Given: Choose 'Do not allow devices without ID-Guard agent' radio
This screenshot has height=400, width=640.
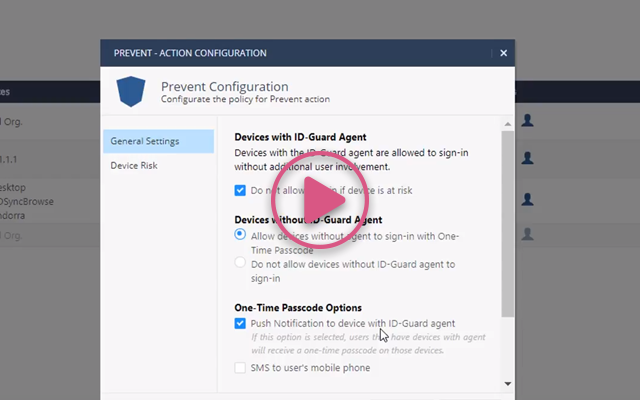Looking at the screenshot, I should pyautogui.click(x=240, y=262).
